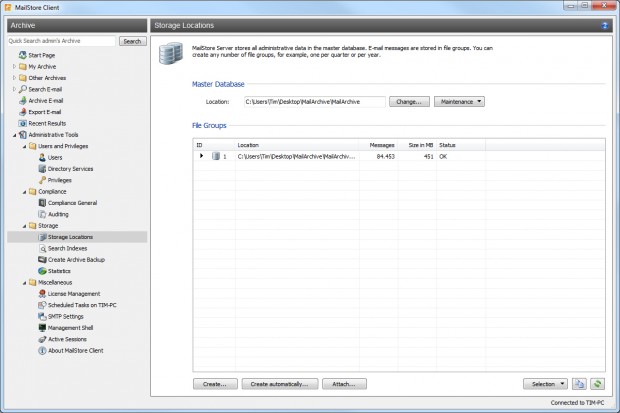Click the Administrative Tools icon

[23, 135]
